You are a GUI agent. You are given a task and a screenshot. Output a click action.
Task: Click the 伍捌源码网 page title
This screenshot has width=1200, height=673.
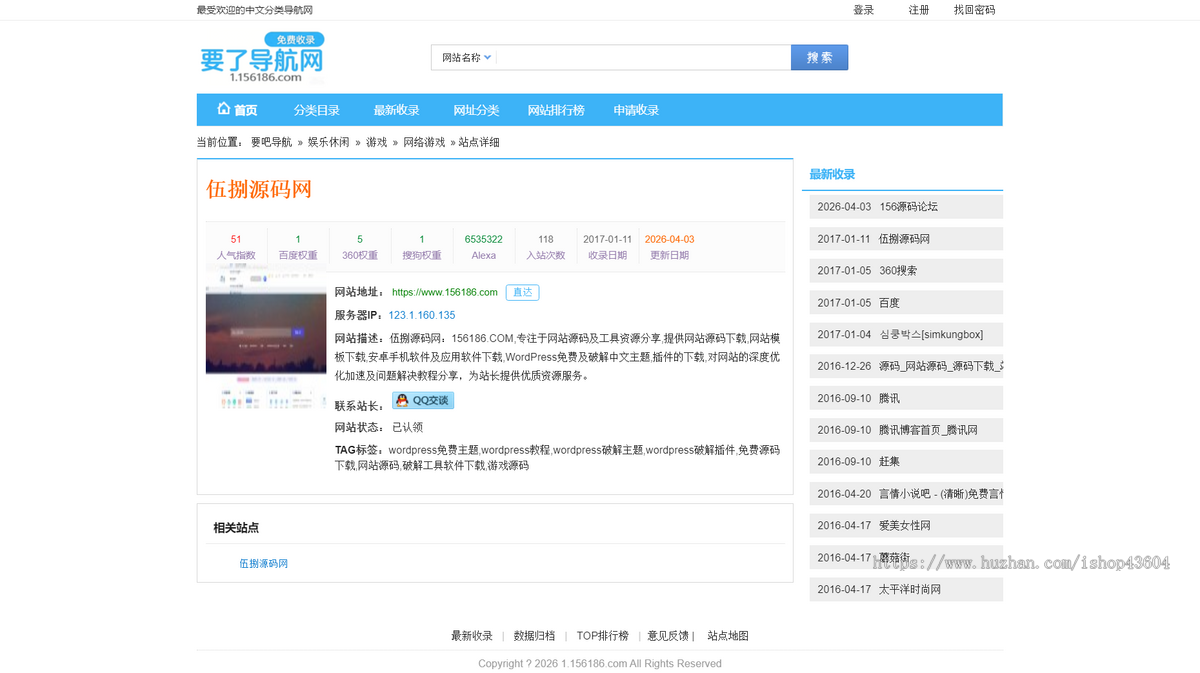click(259, 189)
